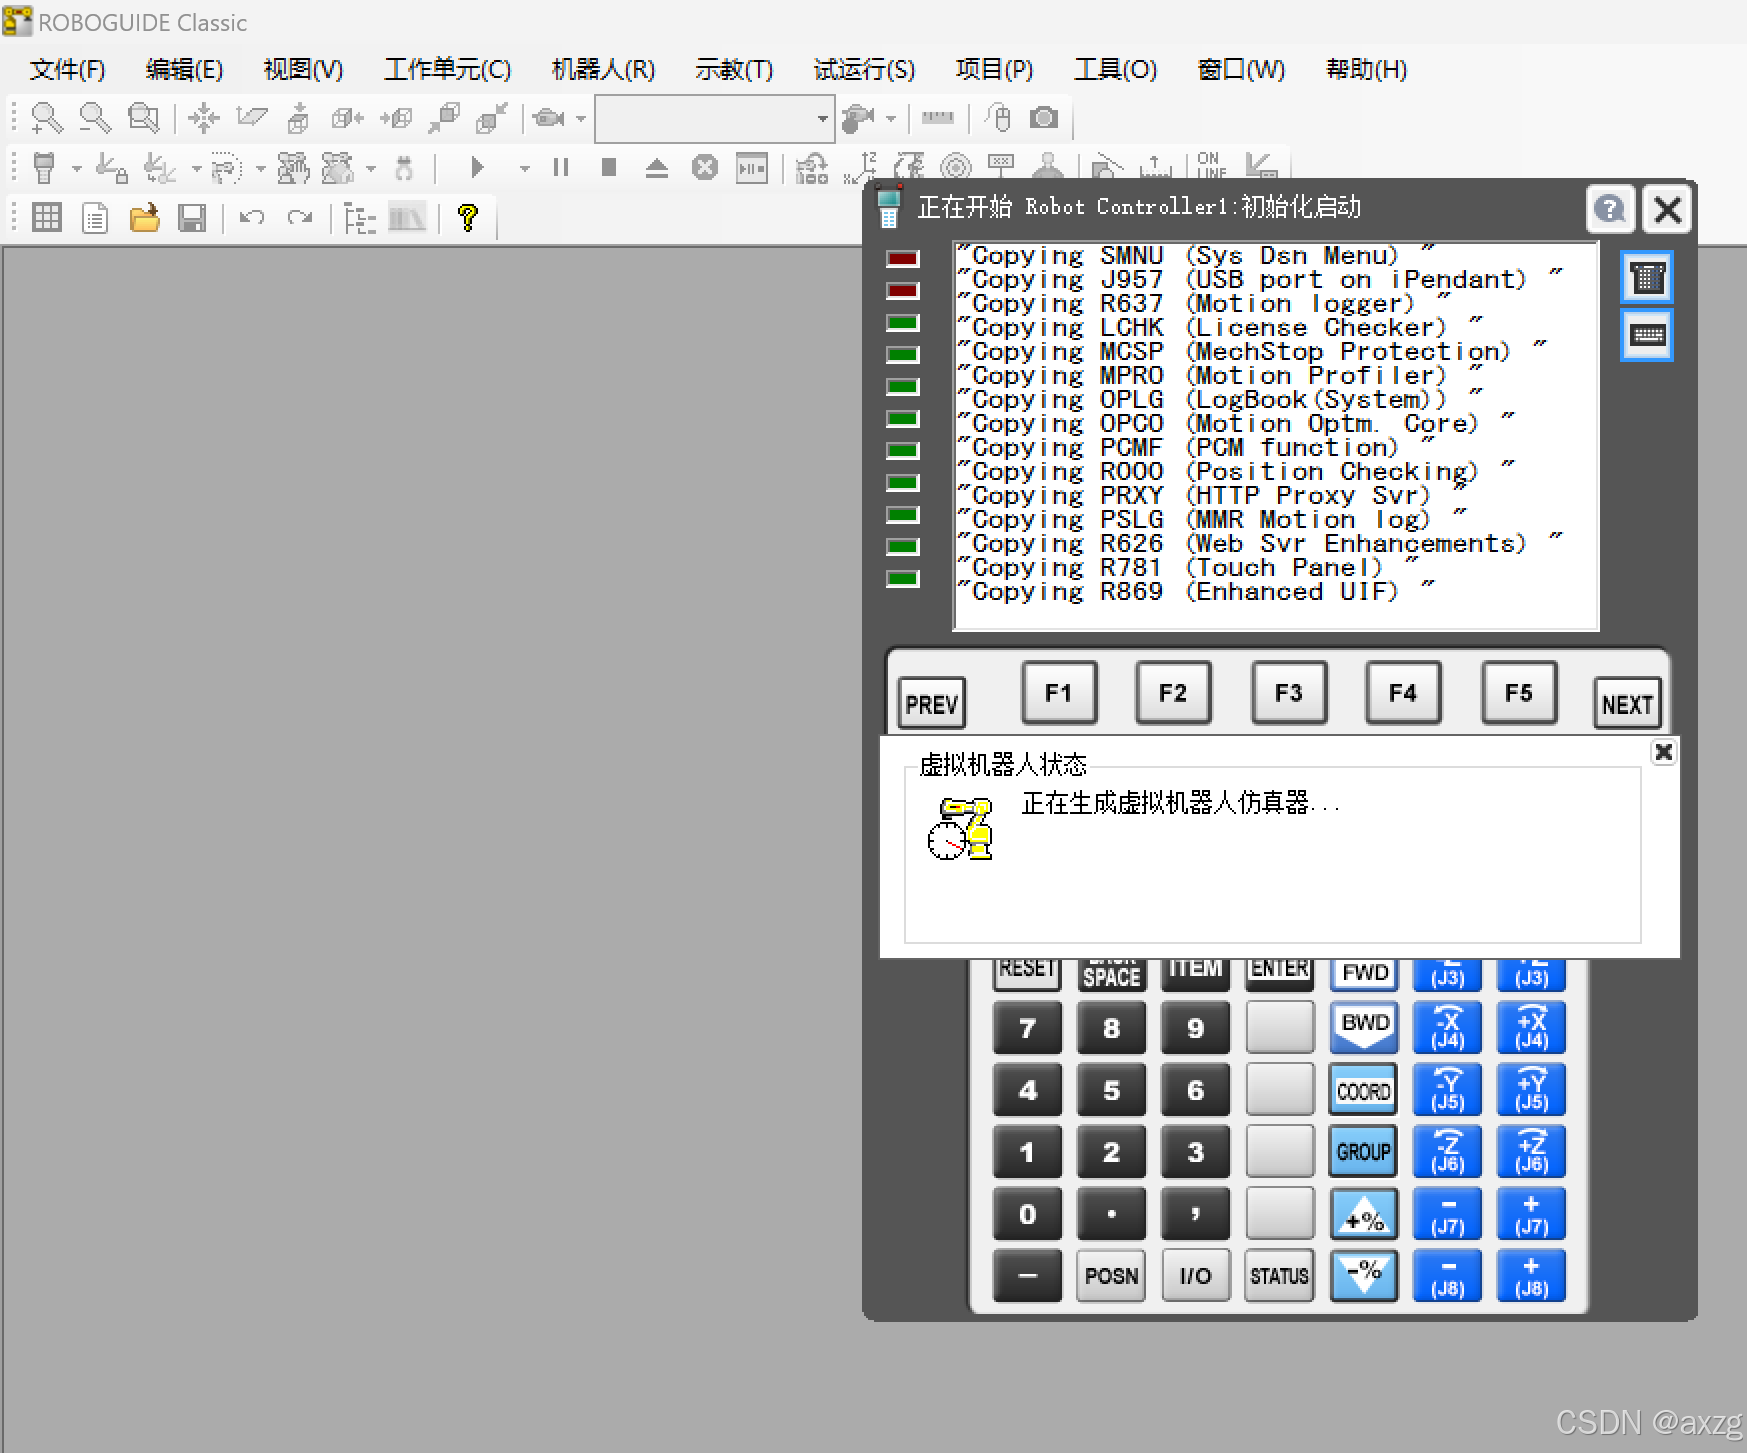The width and height of the screenshot is (1747, 1453).
Task: Click the new document page icon
Action: pos(95,217)
